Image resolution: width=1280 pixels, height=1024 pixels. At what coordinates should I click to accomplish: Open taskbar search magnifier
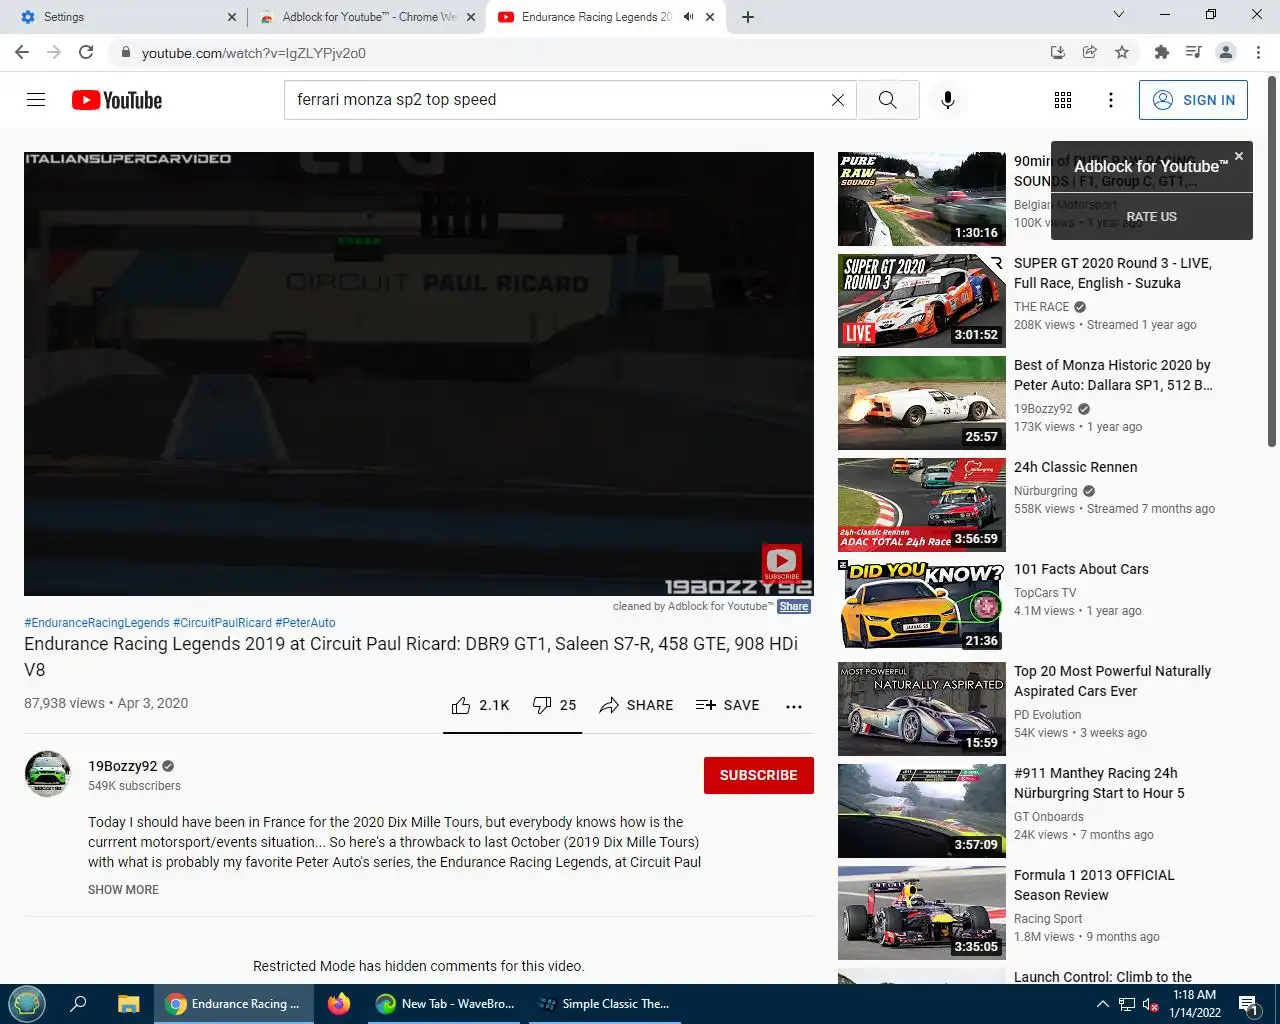tap(78, 1004)
